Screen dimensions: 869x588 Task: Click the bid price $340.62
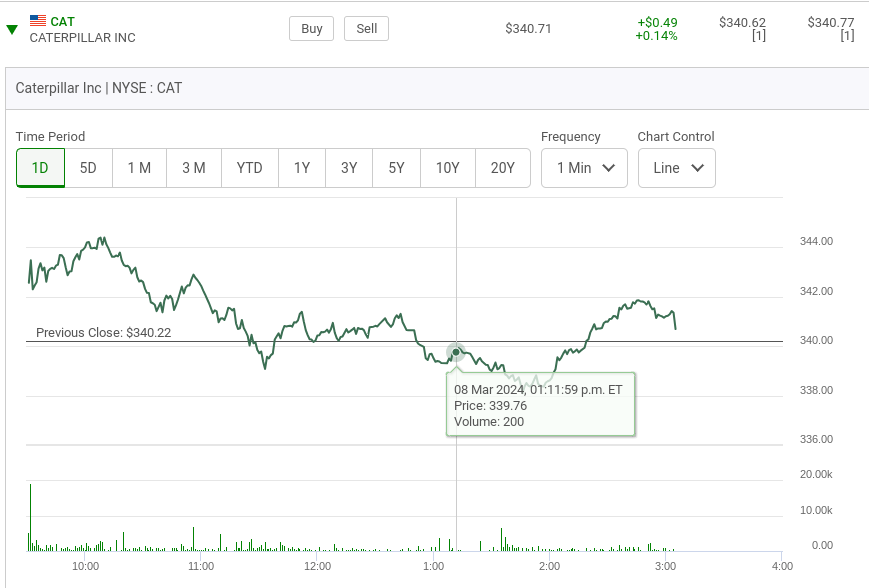tap(742, 23)
